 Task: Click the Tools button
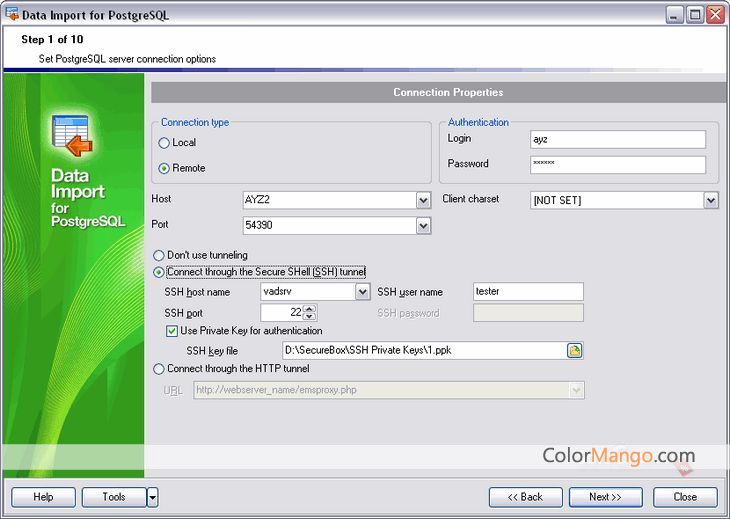[114, 497]
